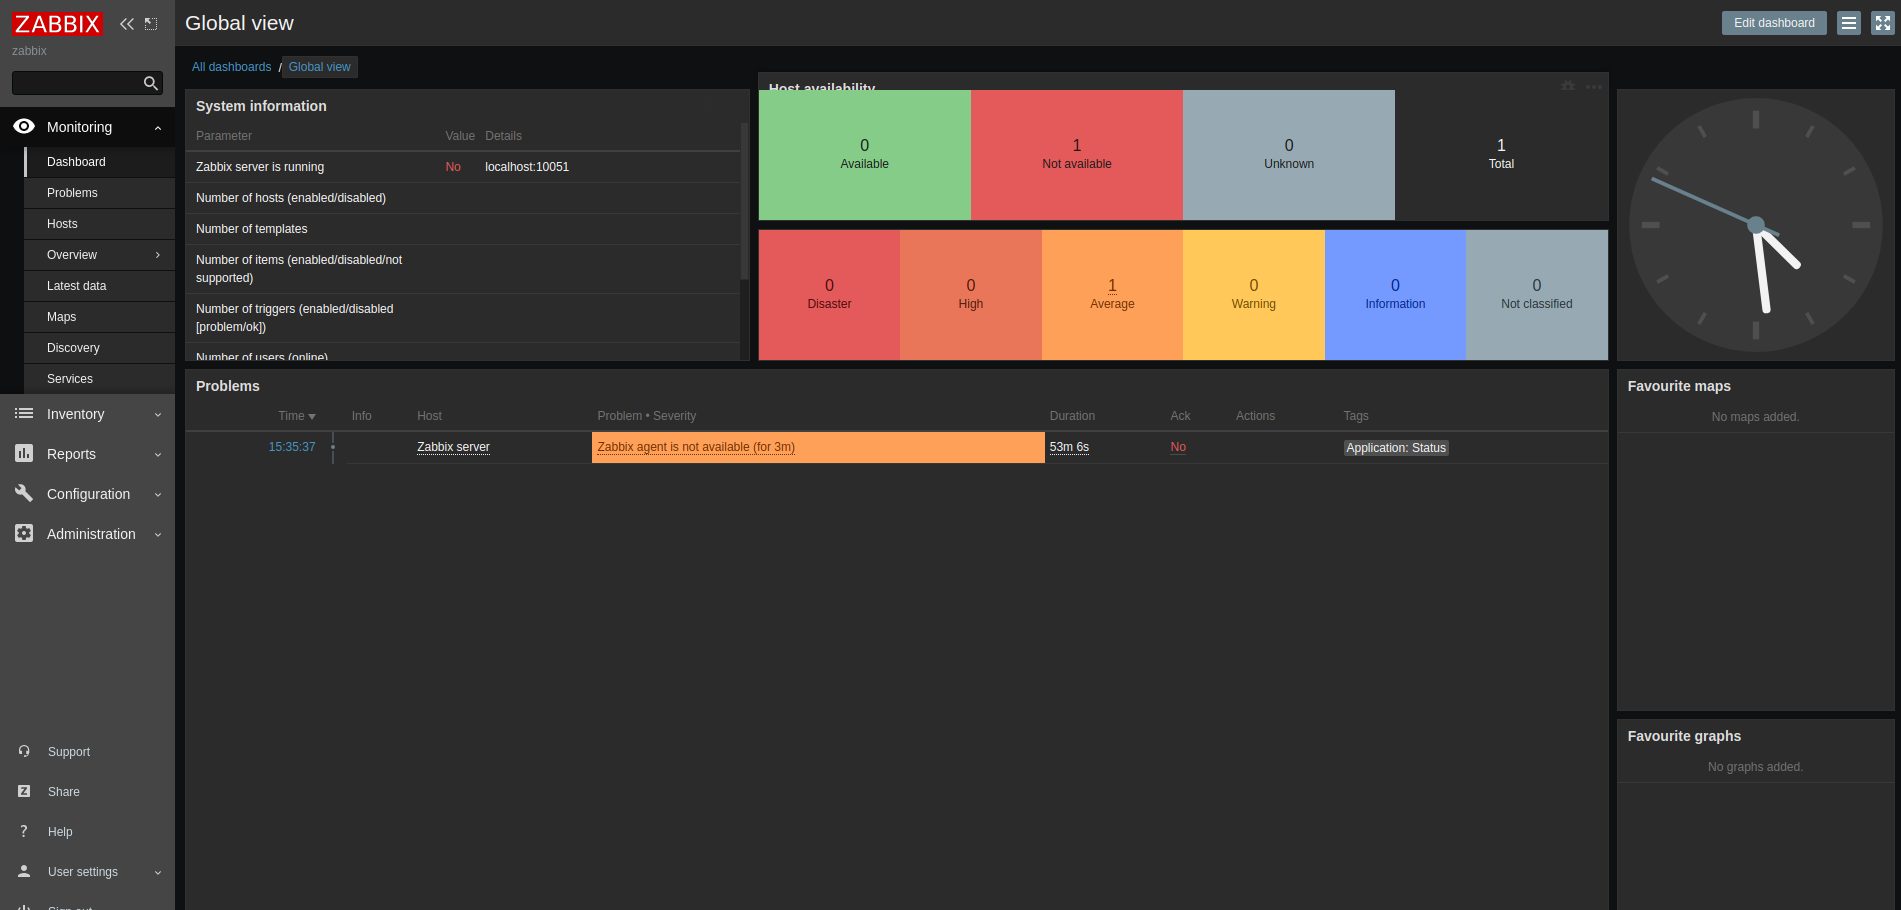
Task: Open Zabbix server host link
Action: [453, 447]
